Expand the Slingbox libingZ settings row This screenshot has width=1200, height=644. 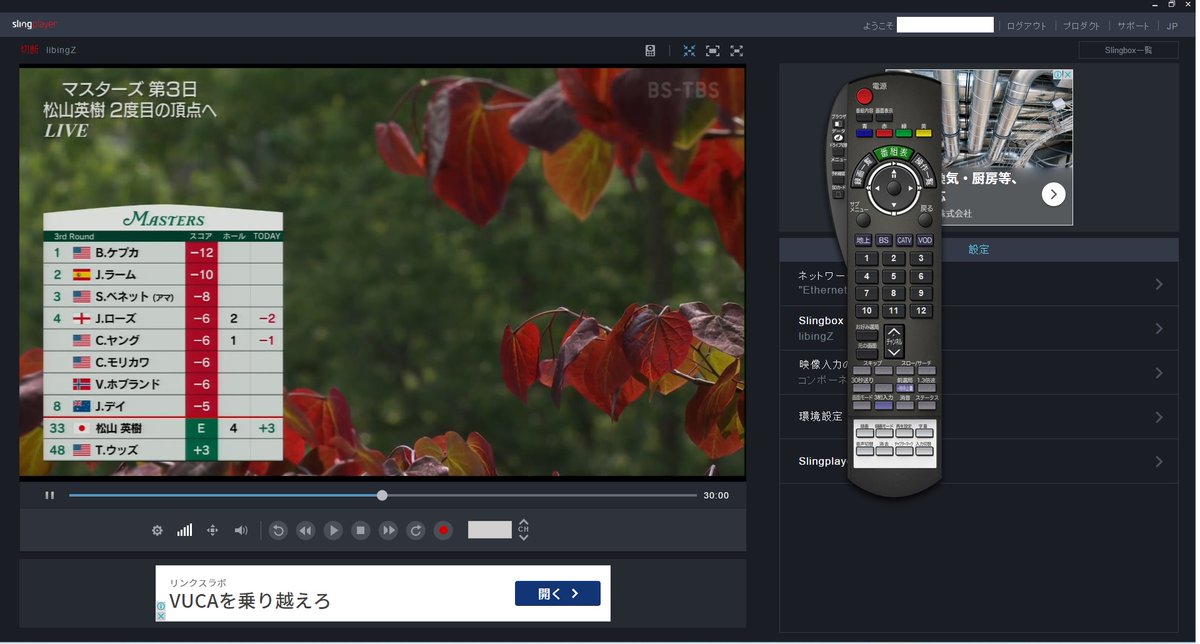tap(978, 328)
